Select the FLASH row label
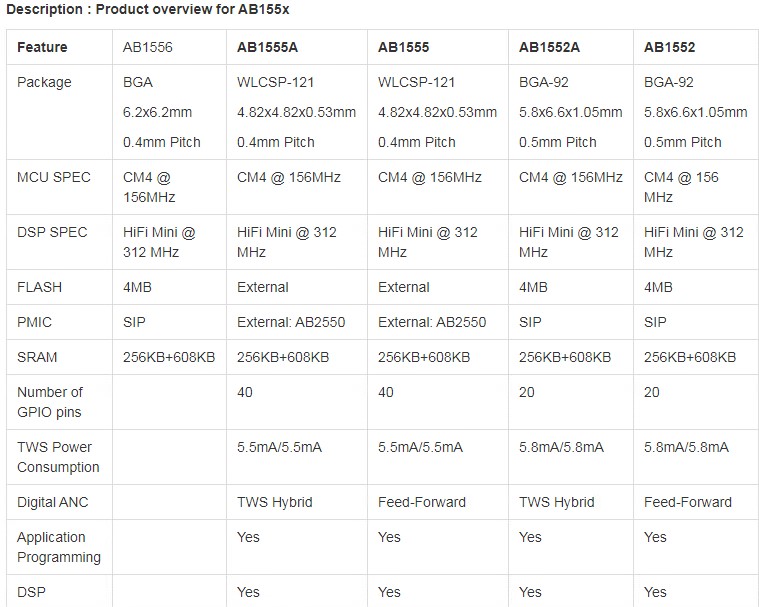The image size is (759, 607). [39, 287]
